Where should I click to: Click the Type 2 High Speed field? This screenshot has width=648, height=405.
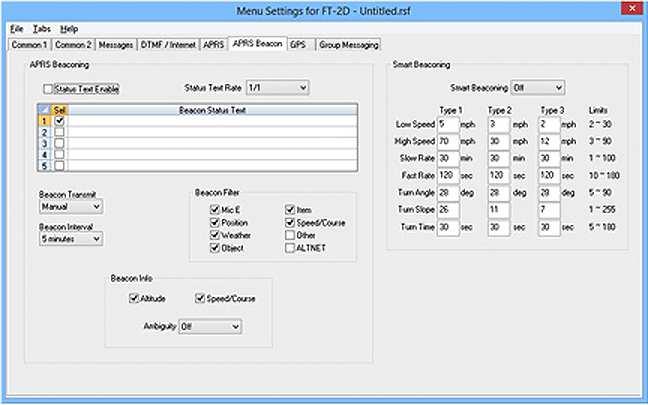point(499,141)
